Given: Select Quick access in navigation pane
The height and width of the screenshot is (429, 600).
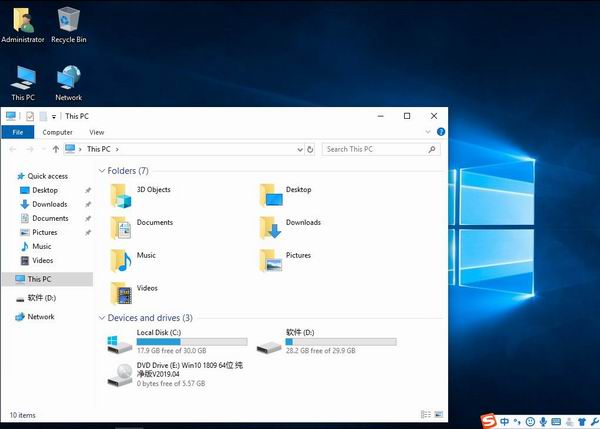Looking at the screenshot, I should point(47,176).
